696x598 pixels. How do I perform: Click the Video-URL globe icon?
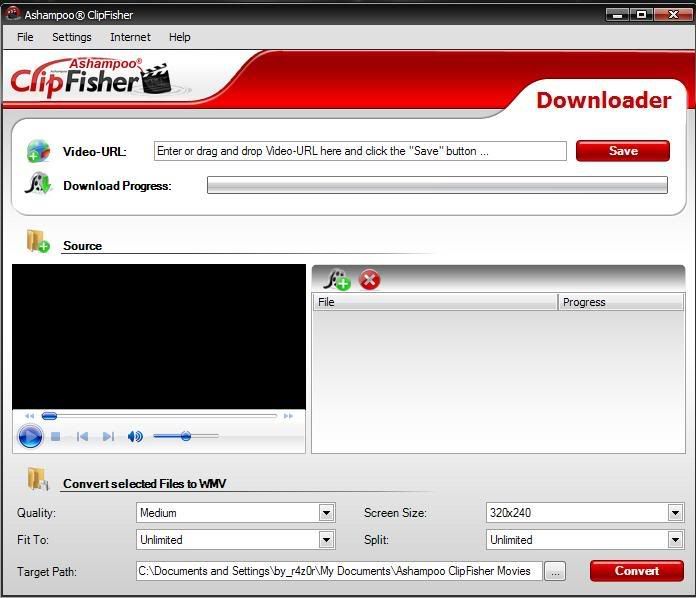click(x=38, y=151)
